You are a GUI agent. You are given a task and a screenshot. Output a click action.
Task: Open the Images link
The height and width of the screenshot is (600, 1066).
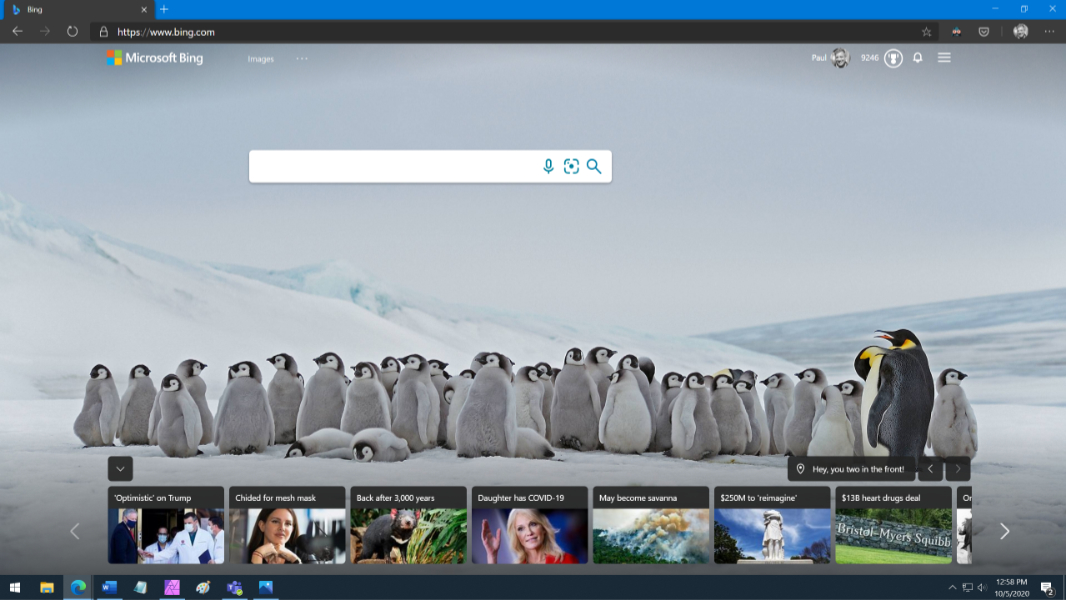point(260,59)
